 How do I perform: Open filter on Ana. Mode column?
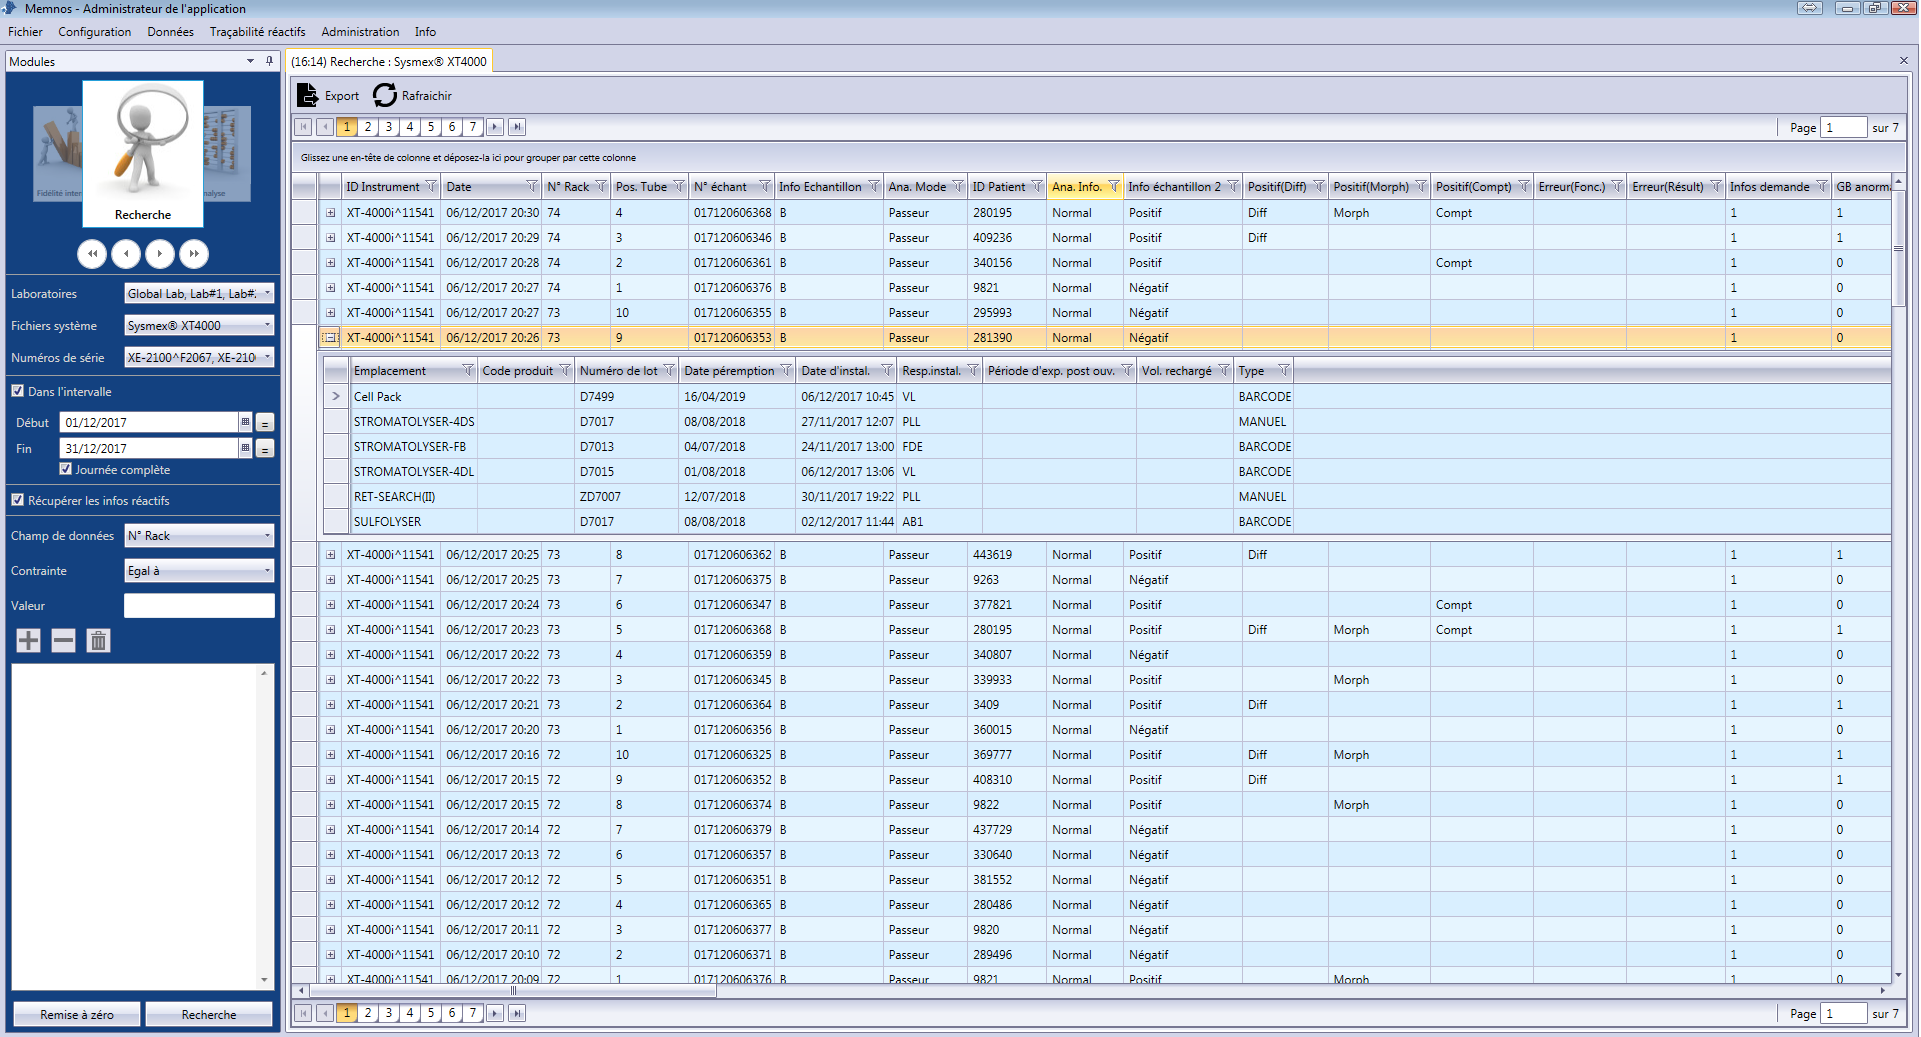click(x=958, y=187)
